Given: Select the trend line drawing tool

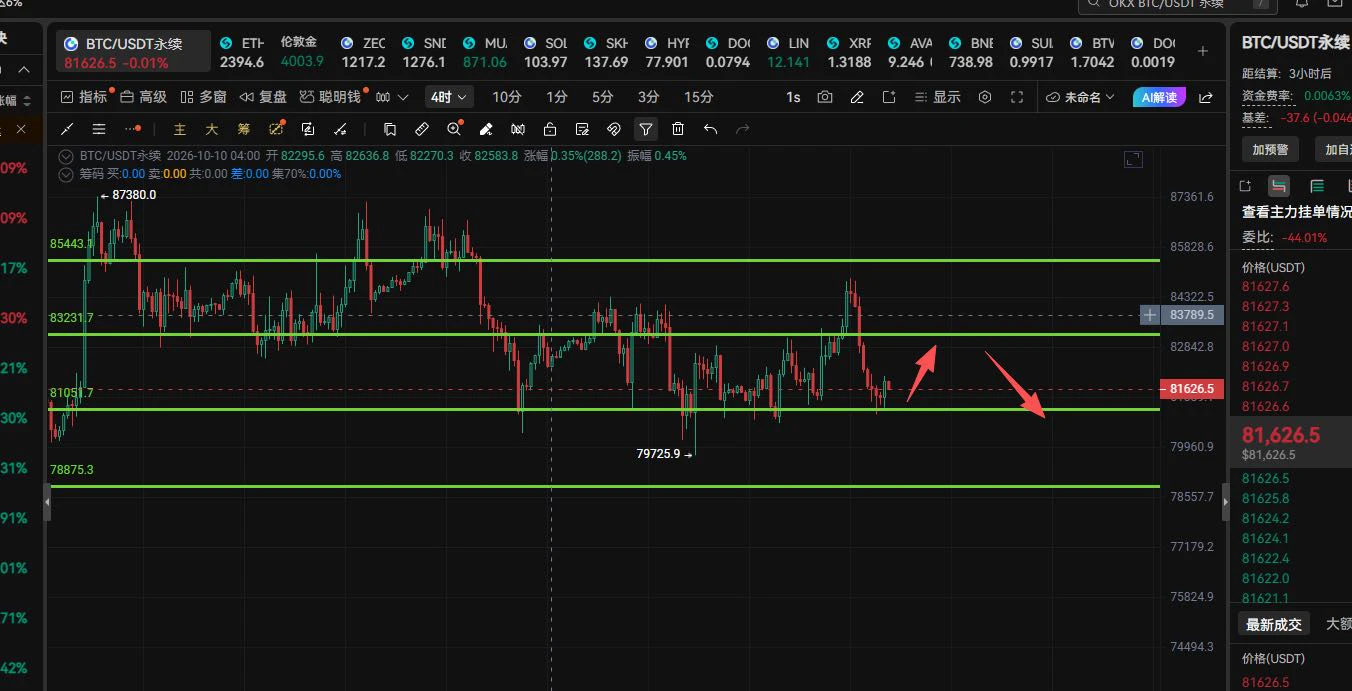Looking at the screenshot, I should pos(67,129).
